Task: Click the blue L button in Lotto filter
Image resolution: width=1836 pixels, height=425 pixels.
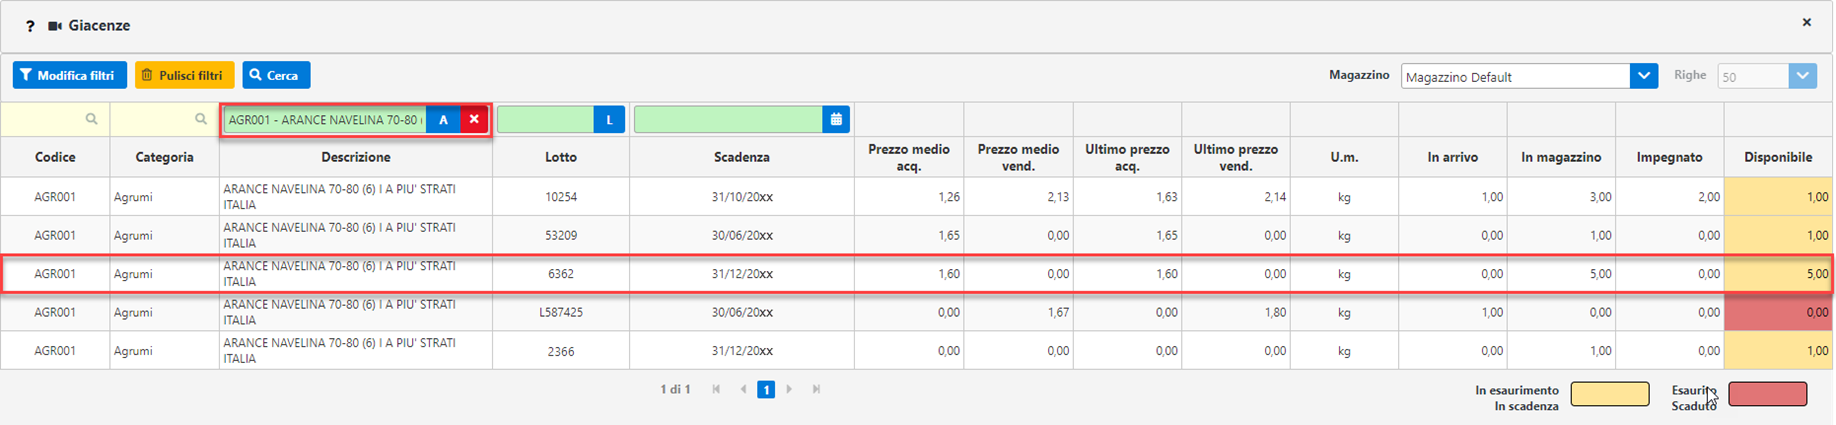Action: [609, 120]
